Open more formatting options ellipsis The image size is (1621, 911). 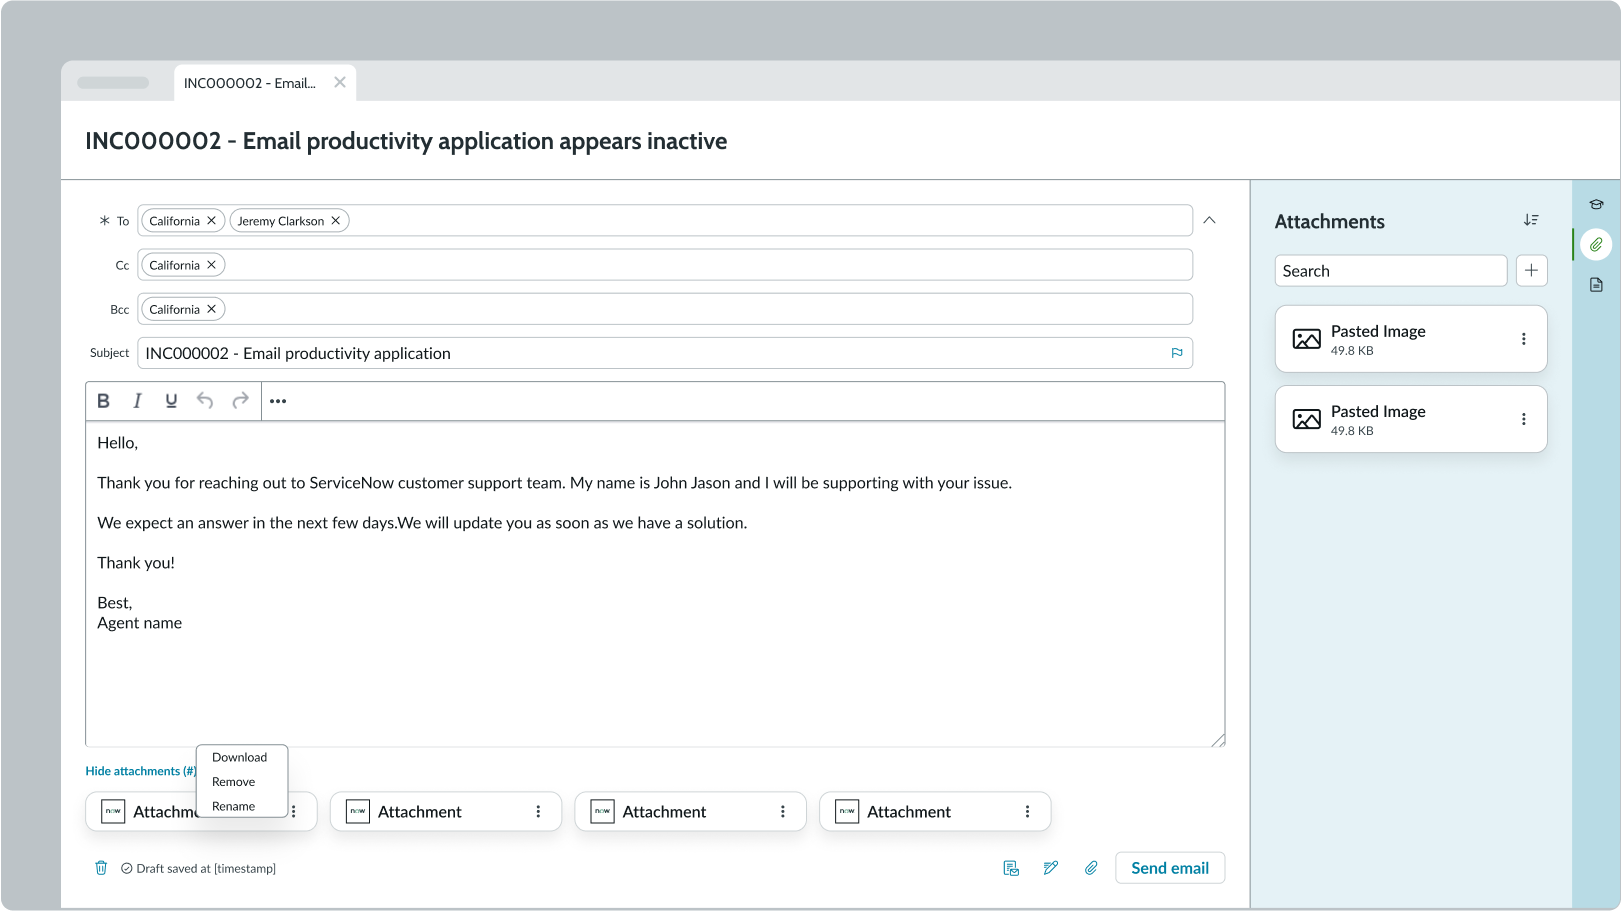click(278, 401)
